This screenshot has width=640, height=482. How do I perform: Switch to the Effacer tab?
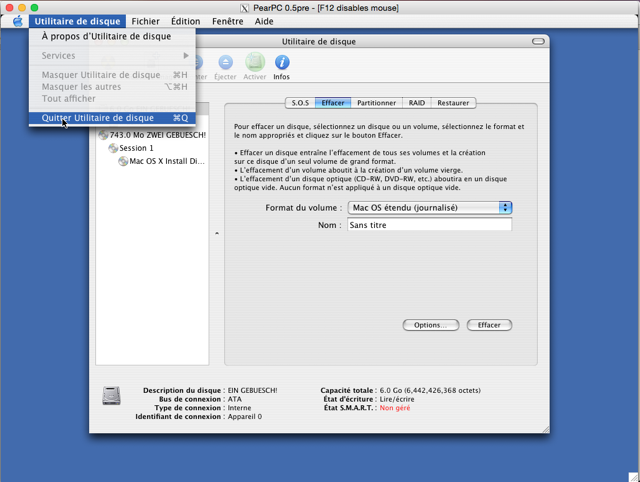[x=333, y=103]
